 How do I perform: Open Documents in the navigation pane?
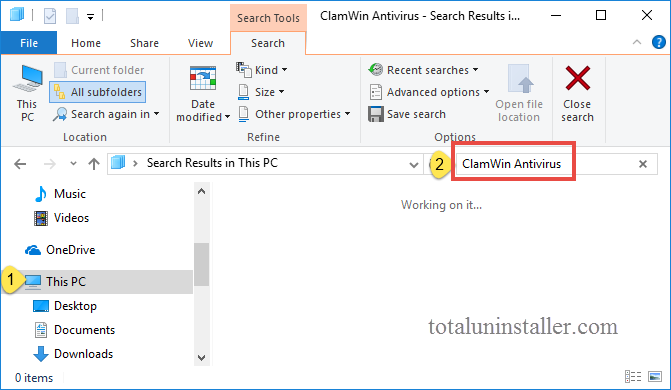pos(74,330)
